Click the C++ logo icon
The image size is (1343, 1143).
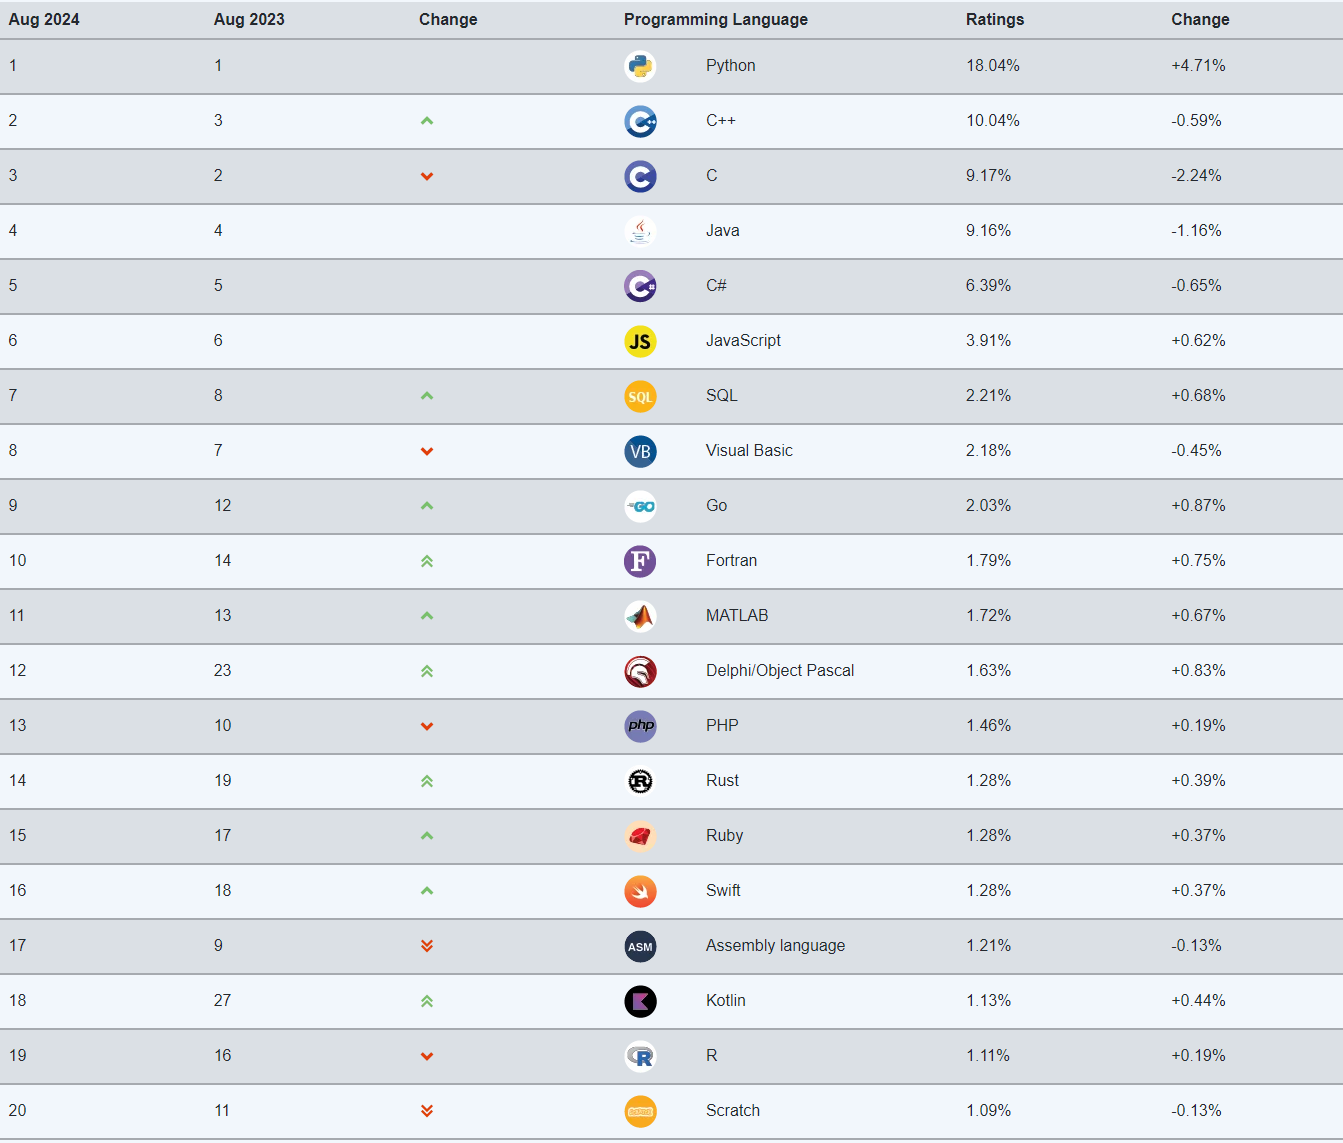640,121
